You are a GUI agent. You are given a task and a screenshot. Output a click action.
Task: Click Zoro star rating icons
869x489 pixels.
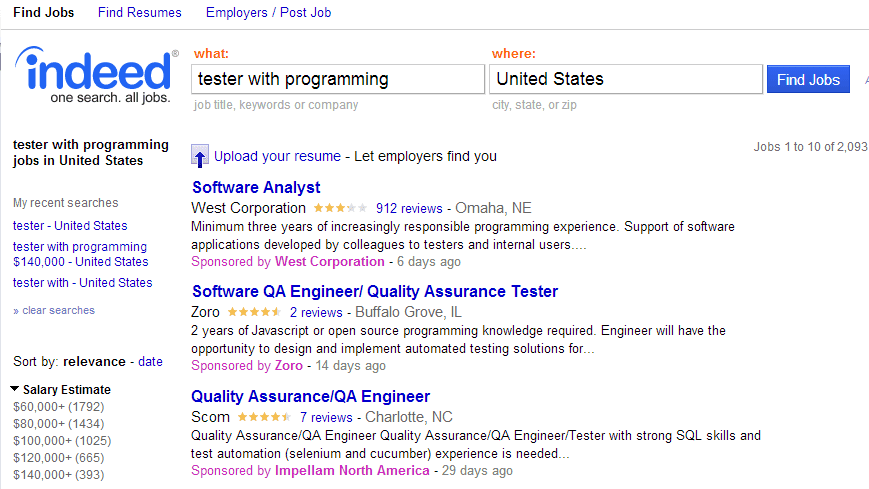[x=254, y=313]
